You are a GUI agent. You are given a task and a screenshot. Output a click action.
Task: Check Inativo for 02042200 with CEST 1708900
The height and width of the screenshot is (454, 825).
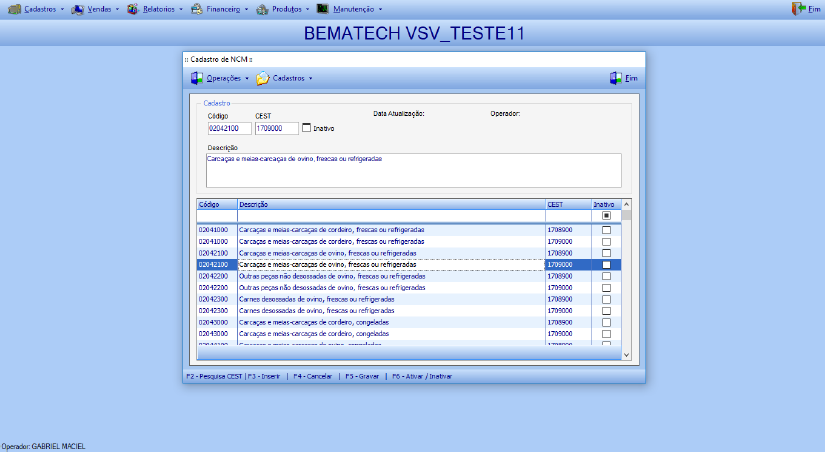(x=606, y=276)
